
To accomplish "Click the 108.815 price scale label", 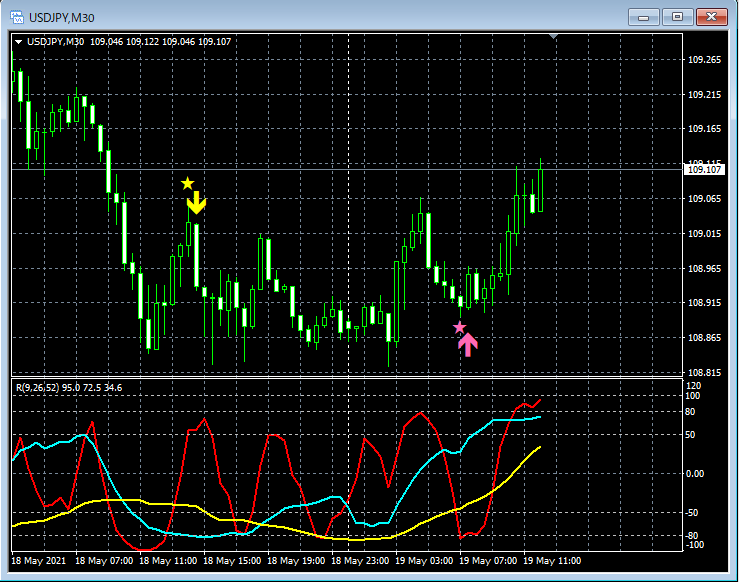I will pos(704,372).
